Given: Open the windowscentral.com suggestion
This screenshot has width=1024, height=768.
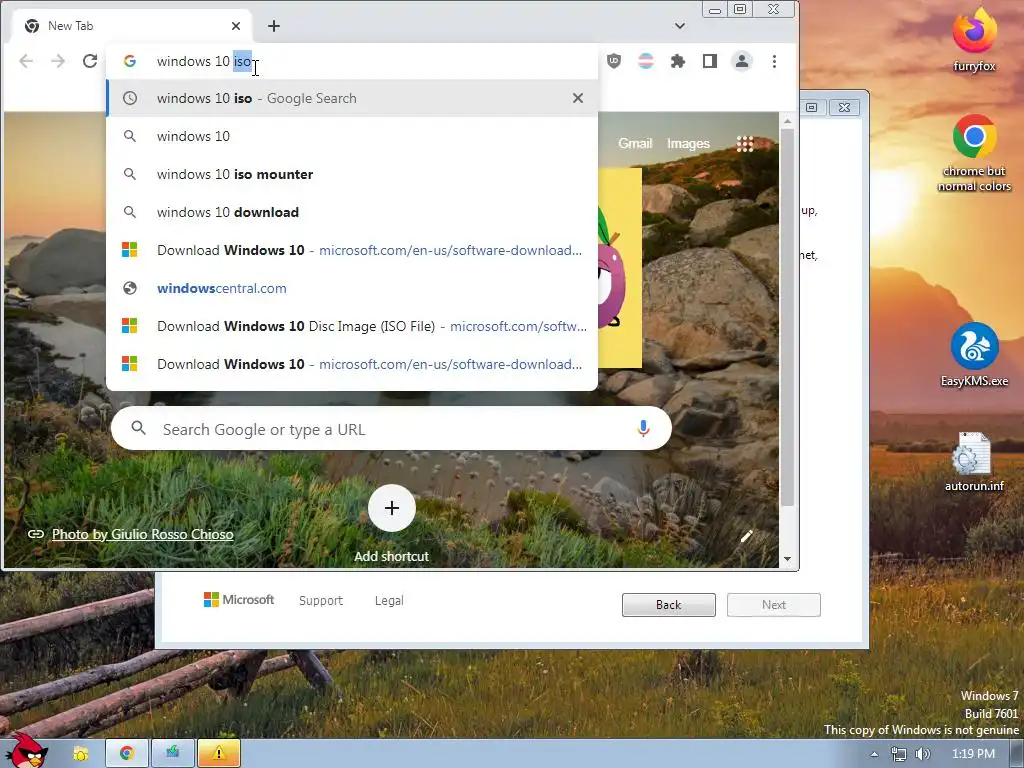Looking at the screenshot, I should (x=352, y=288).
